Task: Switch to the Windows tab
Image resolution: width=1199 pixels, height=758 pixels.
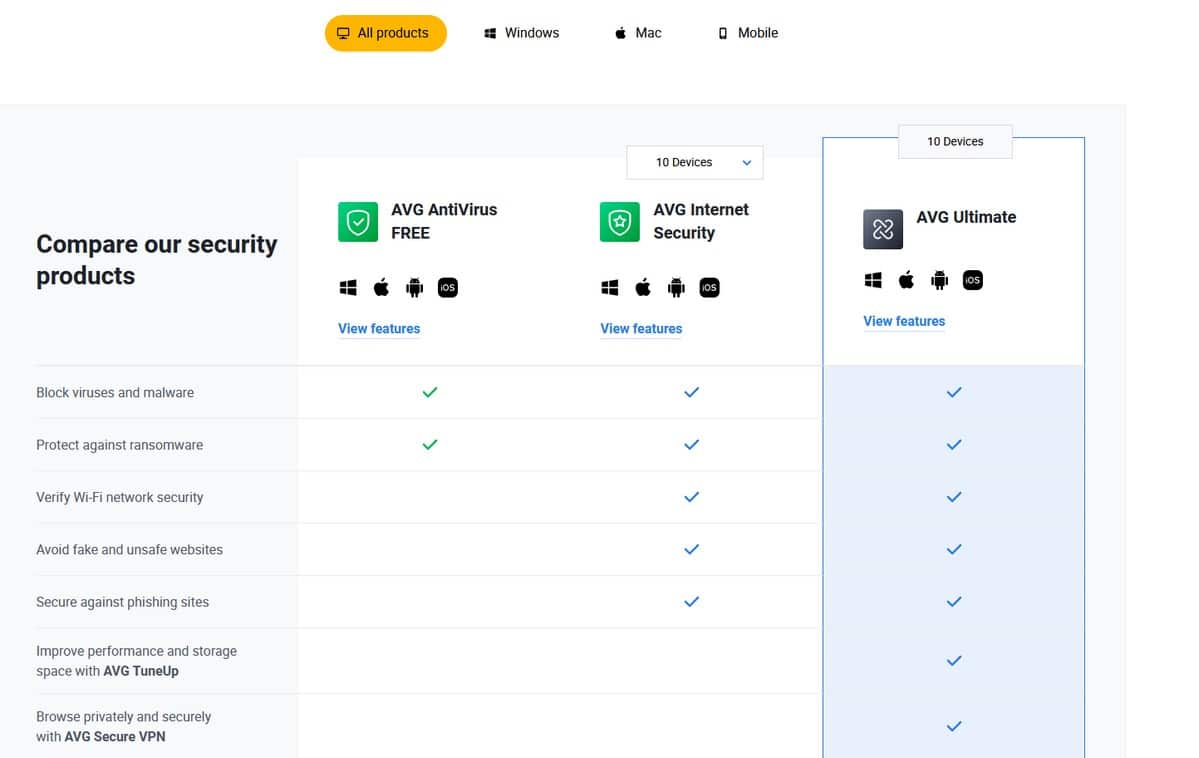Action: coord(522,33)
